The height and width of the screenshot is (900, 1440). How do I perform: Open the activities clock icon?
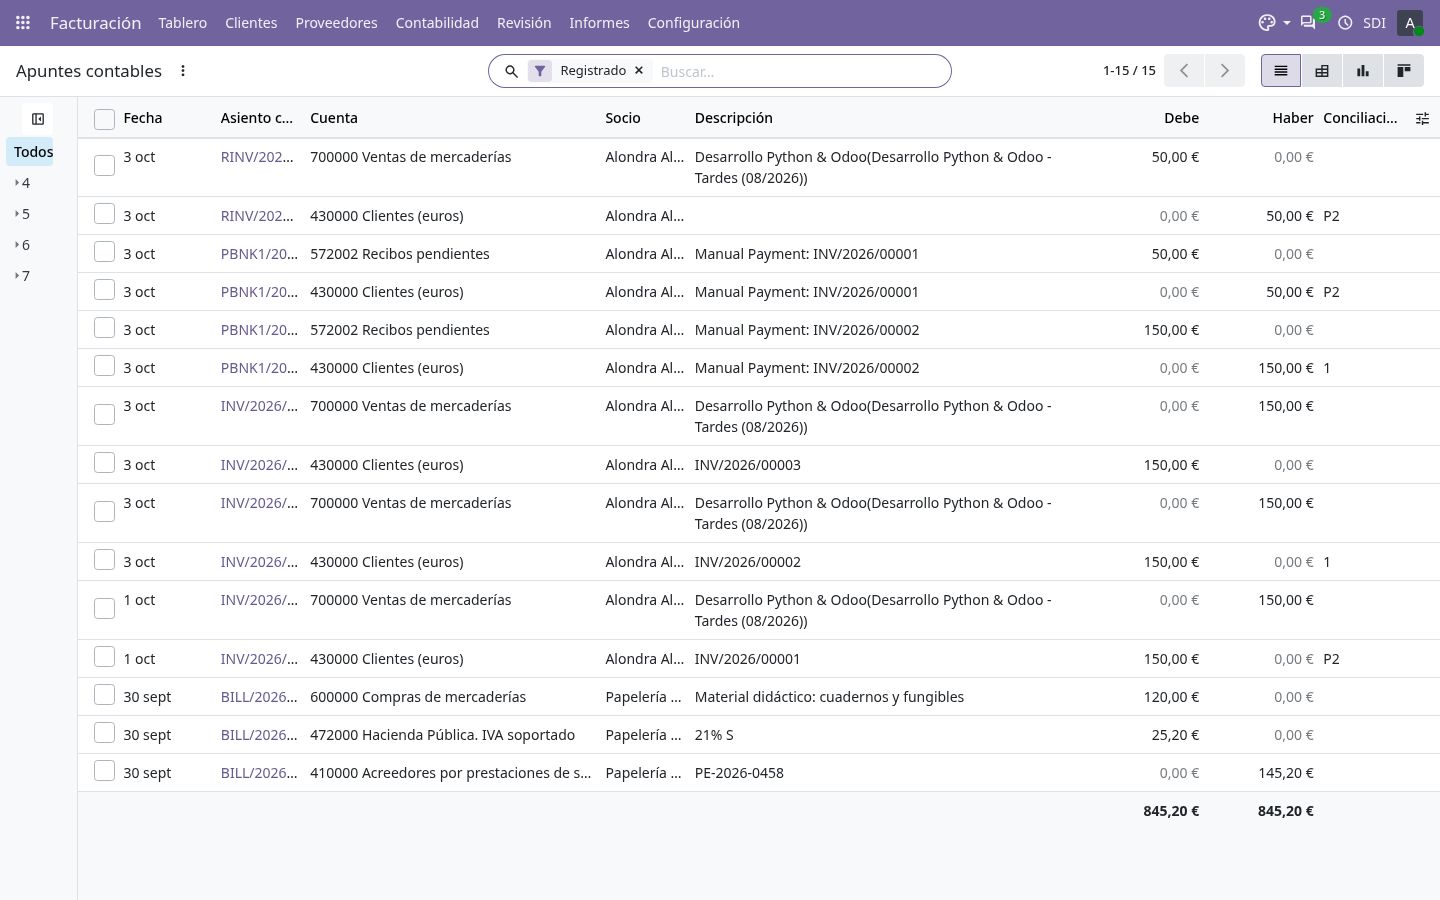(1345, 22)
